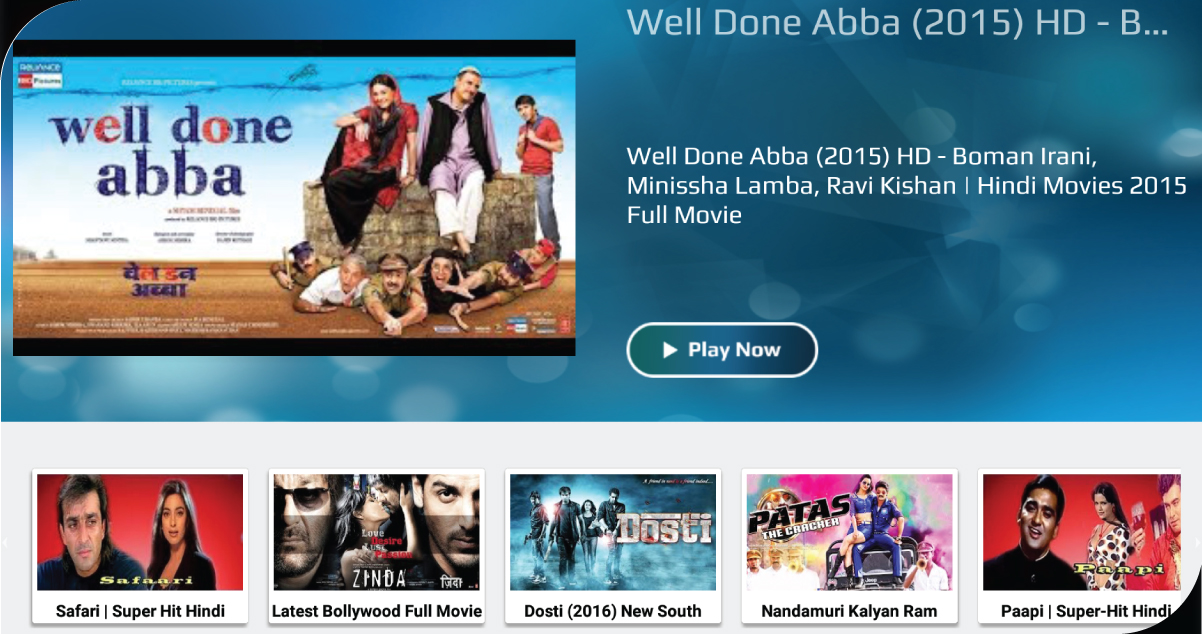This screenshot has width=1202, height=634.
Task: Click the Play Now button
Action: point(722,350)
